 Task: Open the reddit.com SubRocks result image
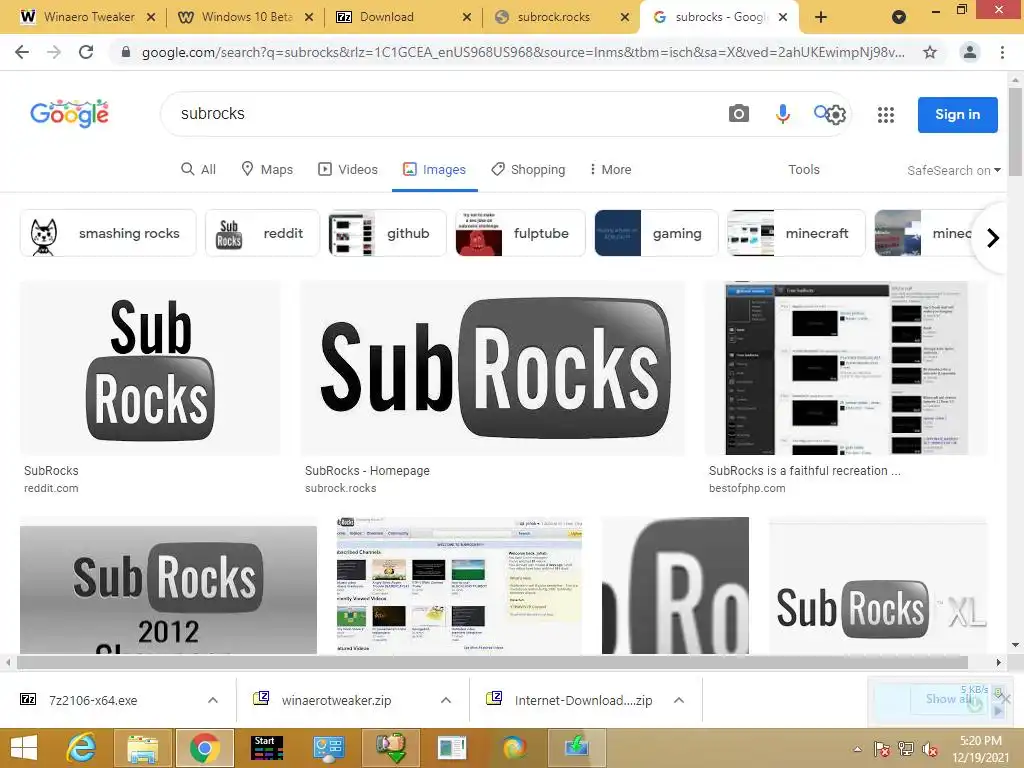150,368
